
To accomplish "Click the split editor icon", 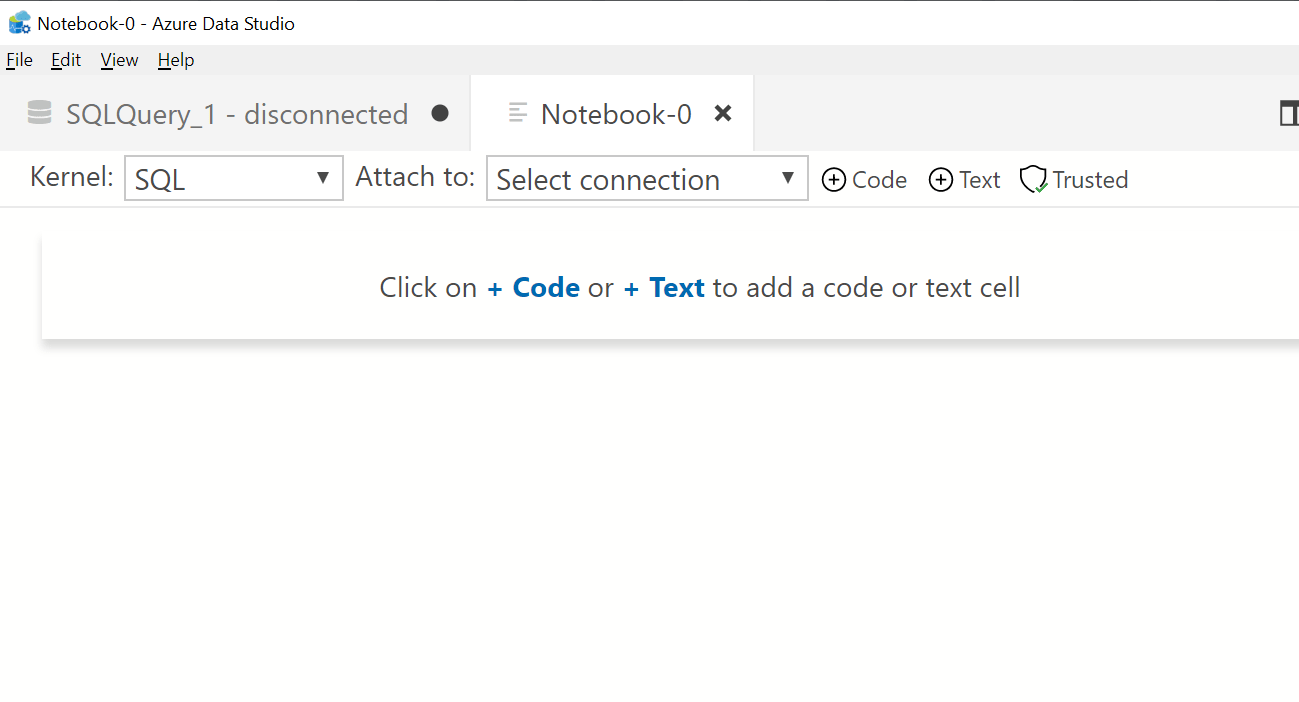I will pyautogui.click(x=1289, y=113).
